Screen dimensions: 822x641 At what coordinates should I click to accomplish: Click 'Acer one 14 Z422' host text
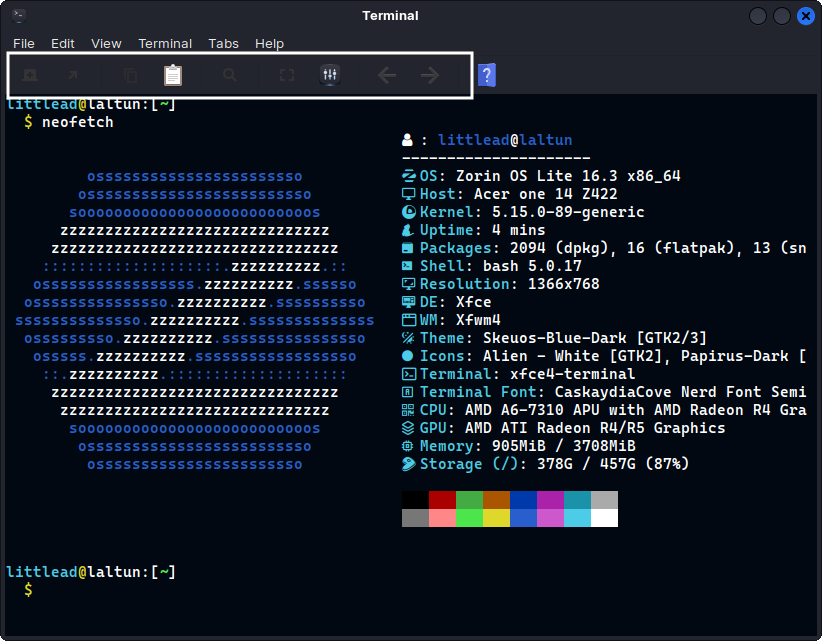[x=546, y=194]
